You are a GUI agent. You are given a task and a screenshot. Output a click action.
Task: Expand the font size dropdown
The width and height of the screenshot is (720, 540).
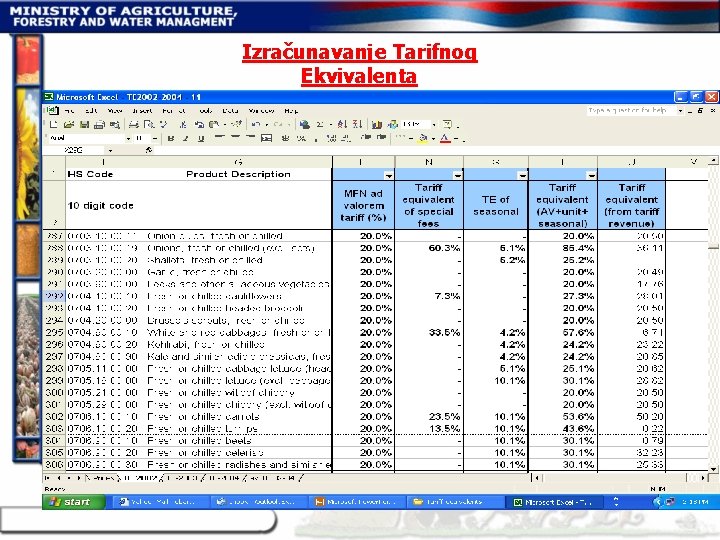[x=155, y=138]
